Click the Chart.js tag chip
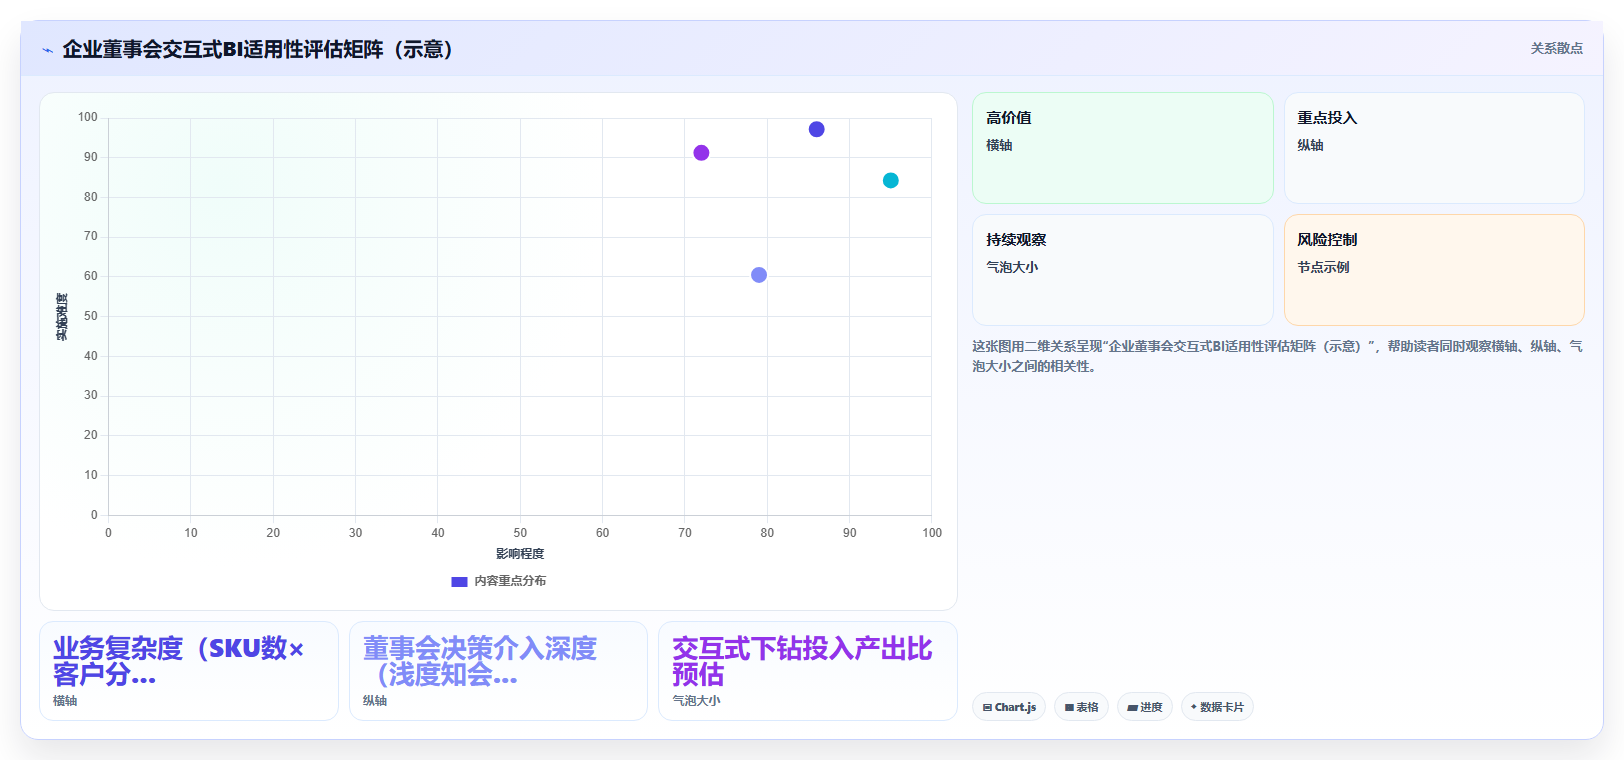 click(x=1009, y=707)
